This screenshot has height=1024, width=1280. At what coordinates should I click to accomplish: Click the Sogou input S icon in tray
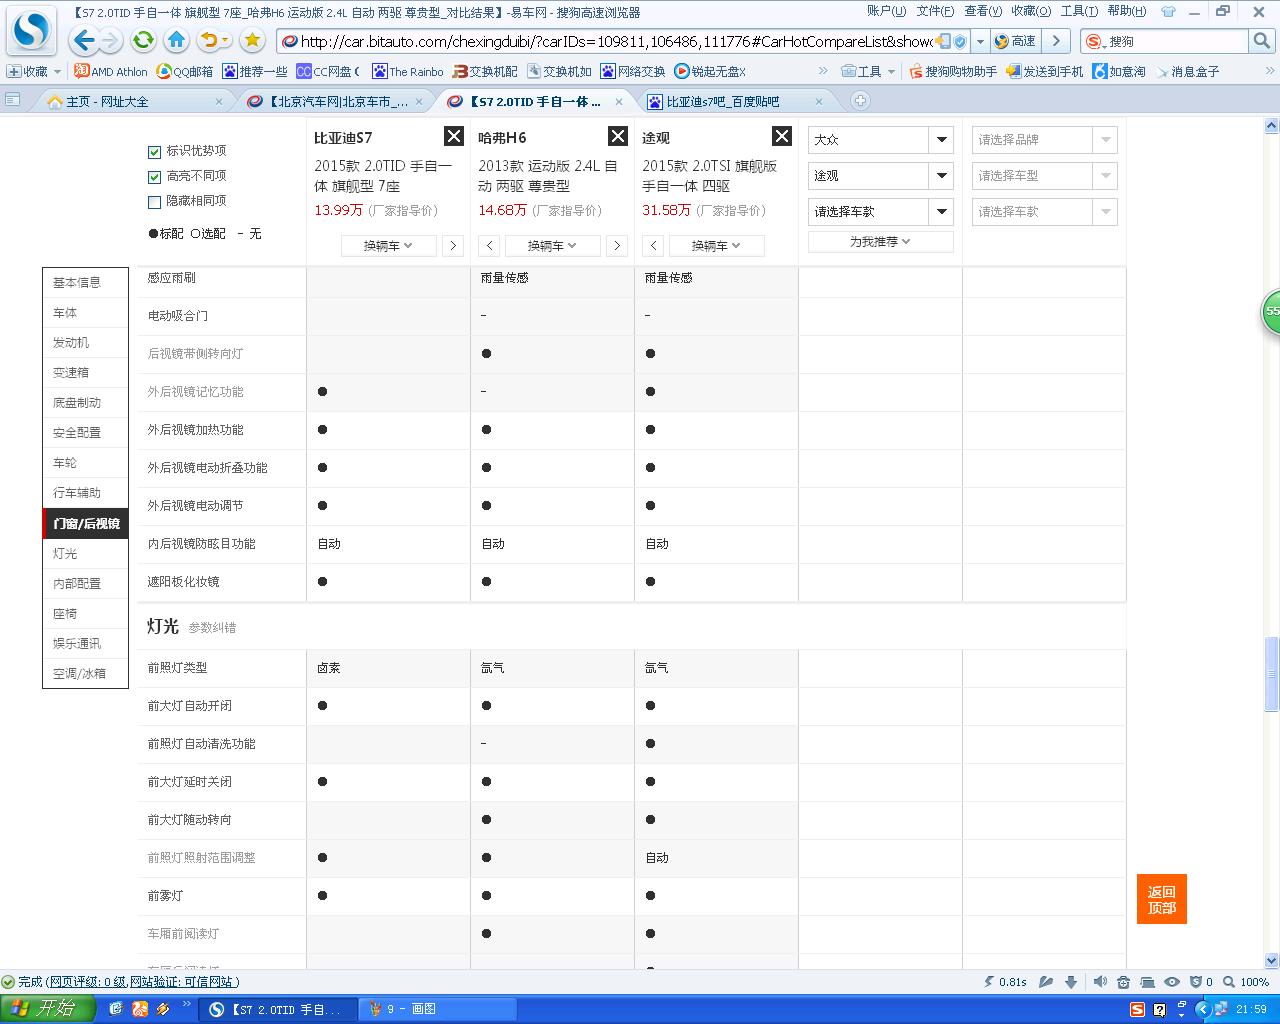pyautogui.click(x=1137, y=1009)
